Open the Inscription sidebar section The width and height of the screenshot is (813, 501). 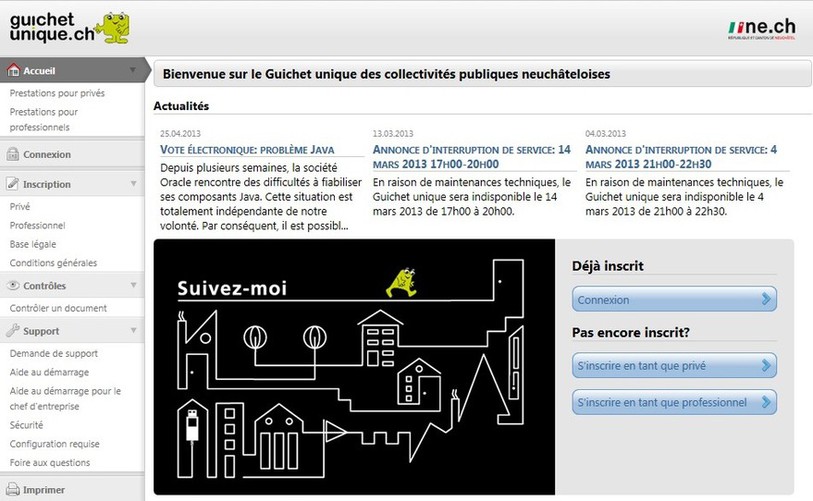[72, 184]
